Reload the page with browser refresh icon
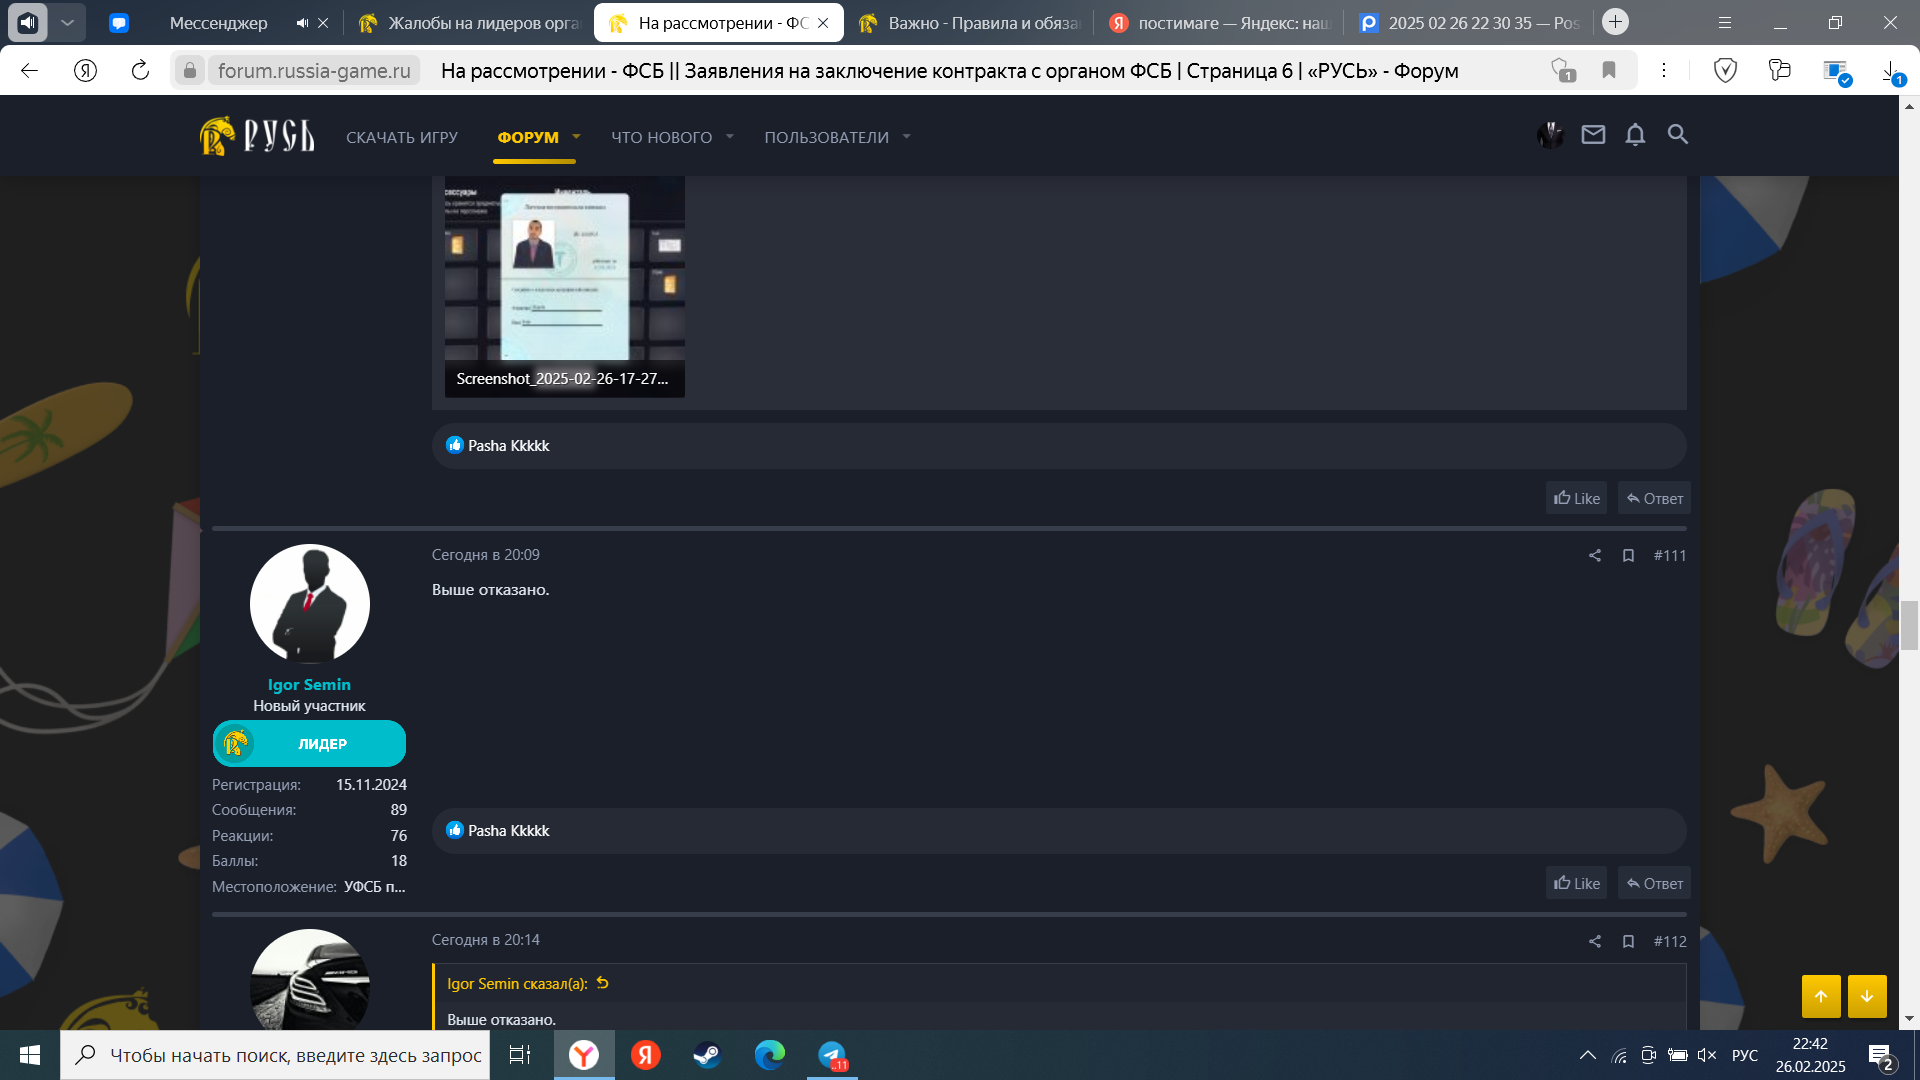The image size is (1920, 1080). point(140,70)
